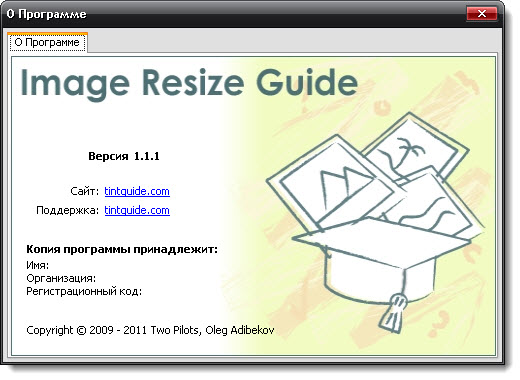Click the Copyright Two Pilots line
The height and width of the screenshot is (380, 520).
pyautogui.click(x=150, y=330)
